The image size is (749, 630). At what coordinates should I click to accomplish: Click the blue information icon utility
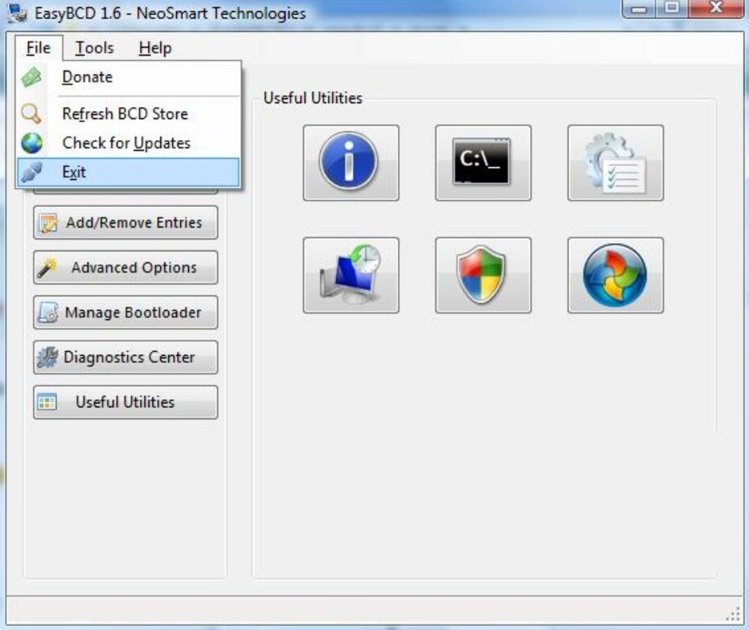(350, 162)
